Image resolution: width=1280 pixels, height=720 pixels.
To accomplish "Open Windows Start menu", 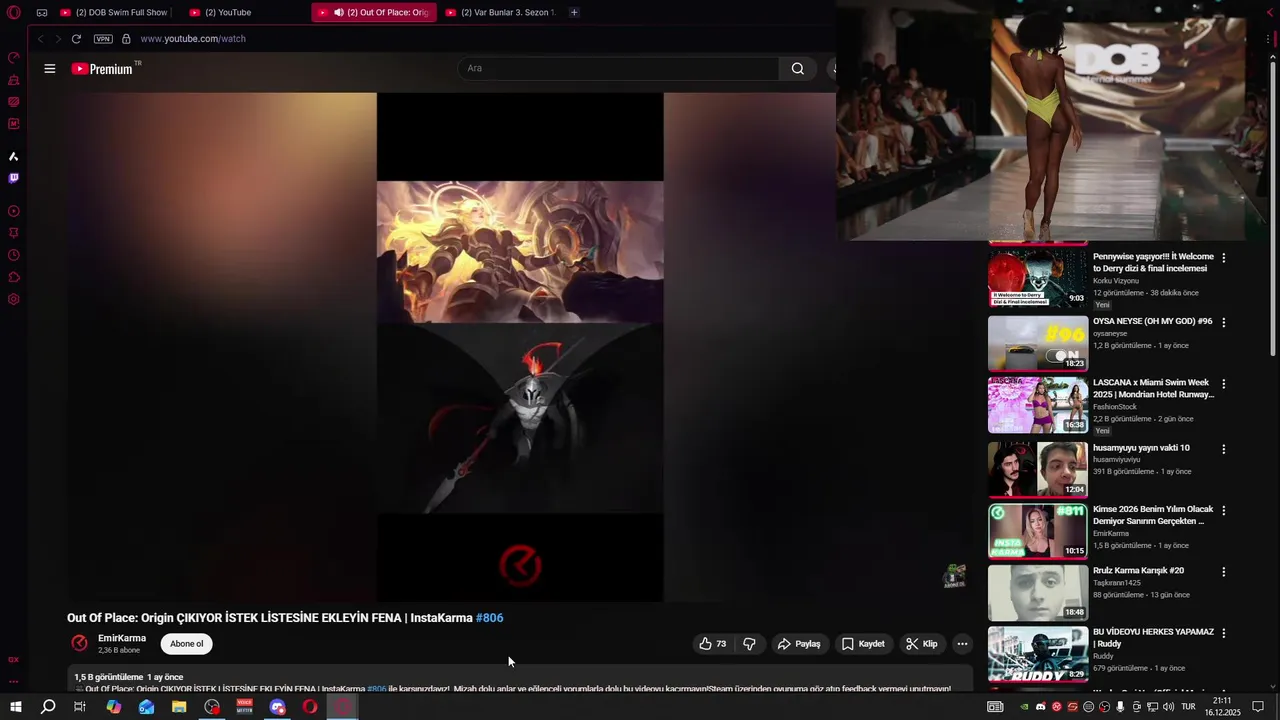I will (x=15, y=707).
